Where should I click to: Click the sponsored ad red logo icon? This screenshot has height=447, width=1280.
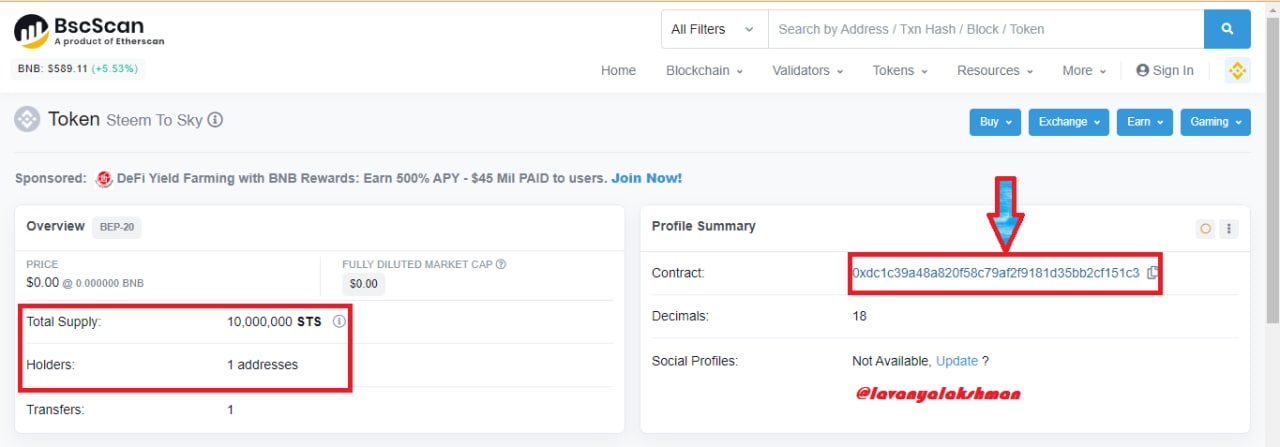[x=103, y=179]
